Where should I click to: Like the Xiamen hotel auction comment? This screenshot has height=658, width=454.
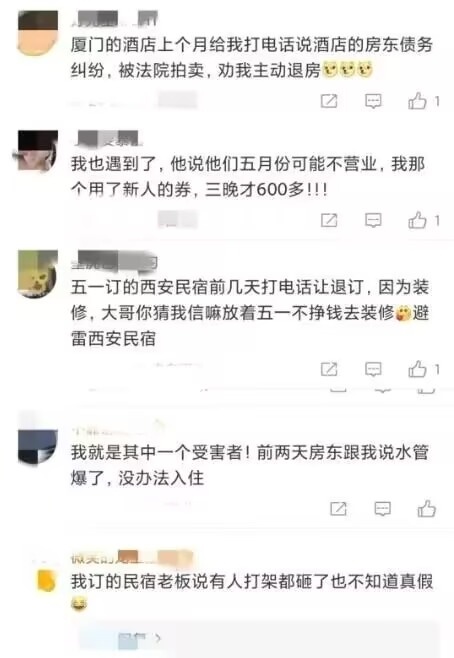[x=417, y=101]
